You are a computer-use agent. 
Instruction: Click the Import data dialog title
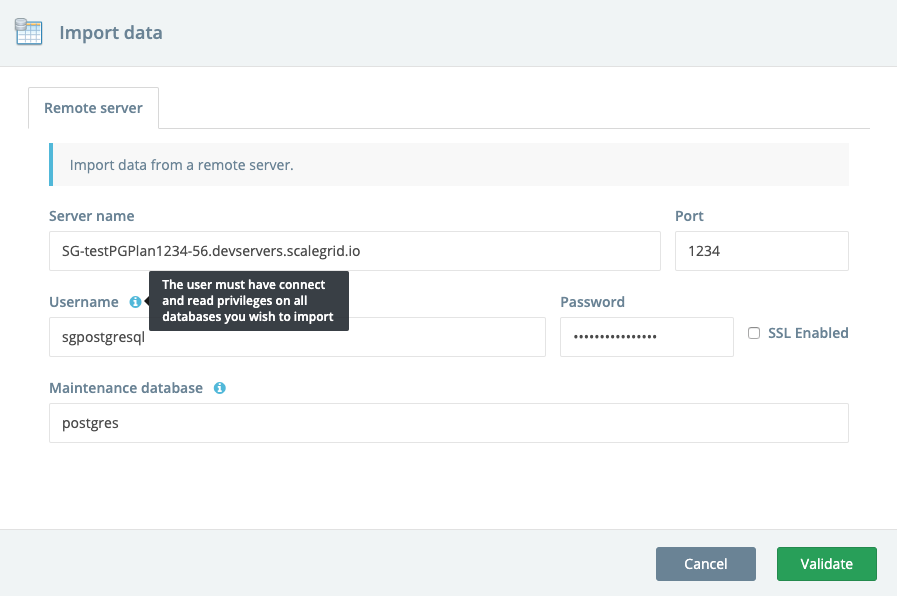pos(111,33)
